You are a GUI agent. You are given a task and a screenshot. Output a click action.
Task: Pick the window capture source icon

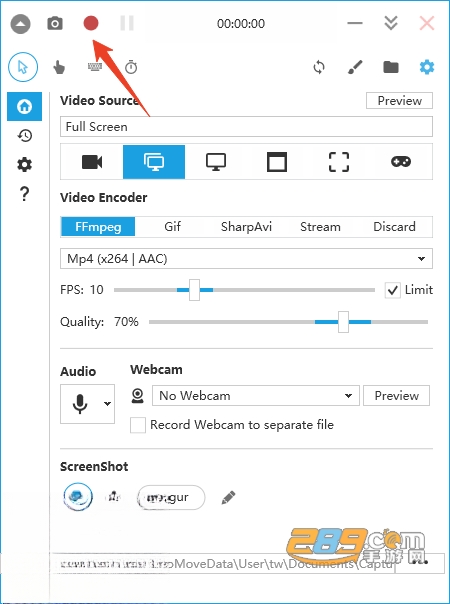click(x=277, y=162)
